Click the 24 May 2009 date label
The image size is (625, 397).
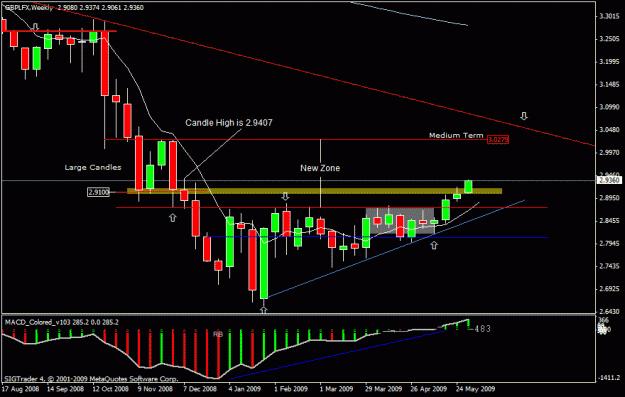point(476,389)
